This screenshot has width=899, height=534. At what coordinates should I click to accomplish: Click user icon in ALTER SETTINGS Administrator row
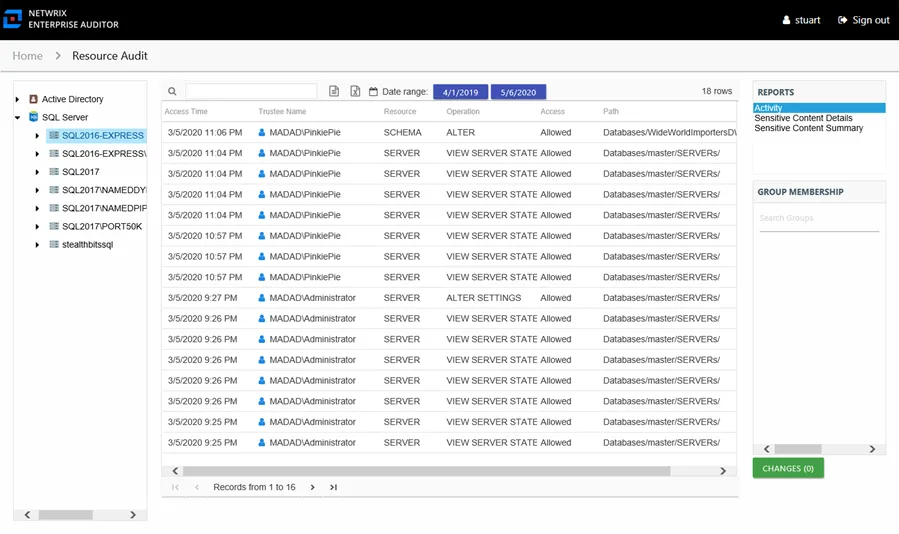(261, 298)
